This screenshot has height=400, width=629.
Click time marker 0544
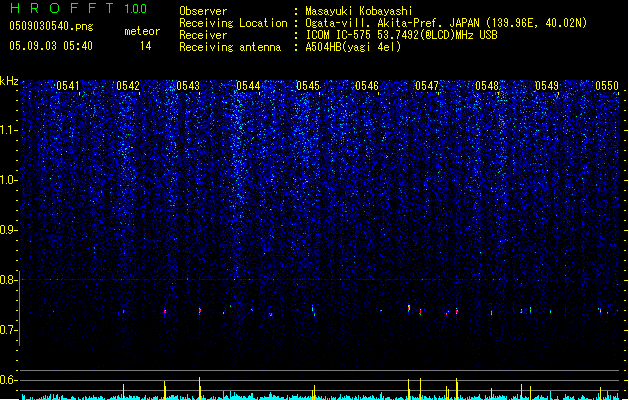point(248,86)
